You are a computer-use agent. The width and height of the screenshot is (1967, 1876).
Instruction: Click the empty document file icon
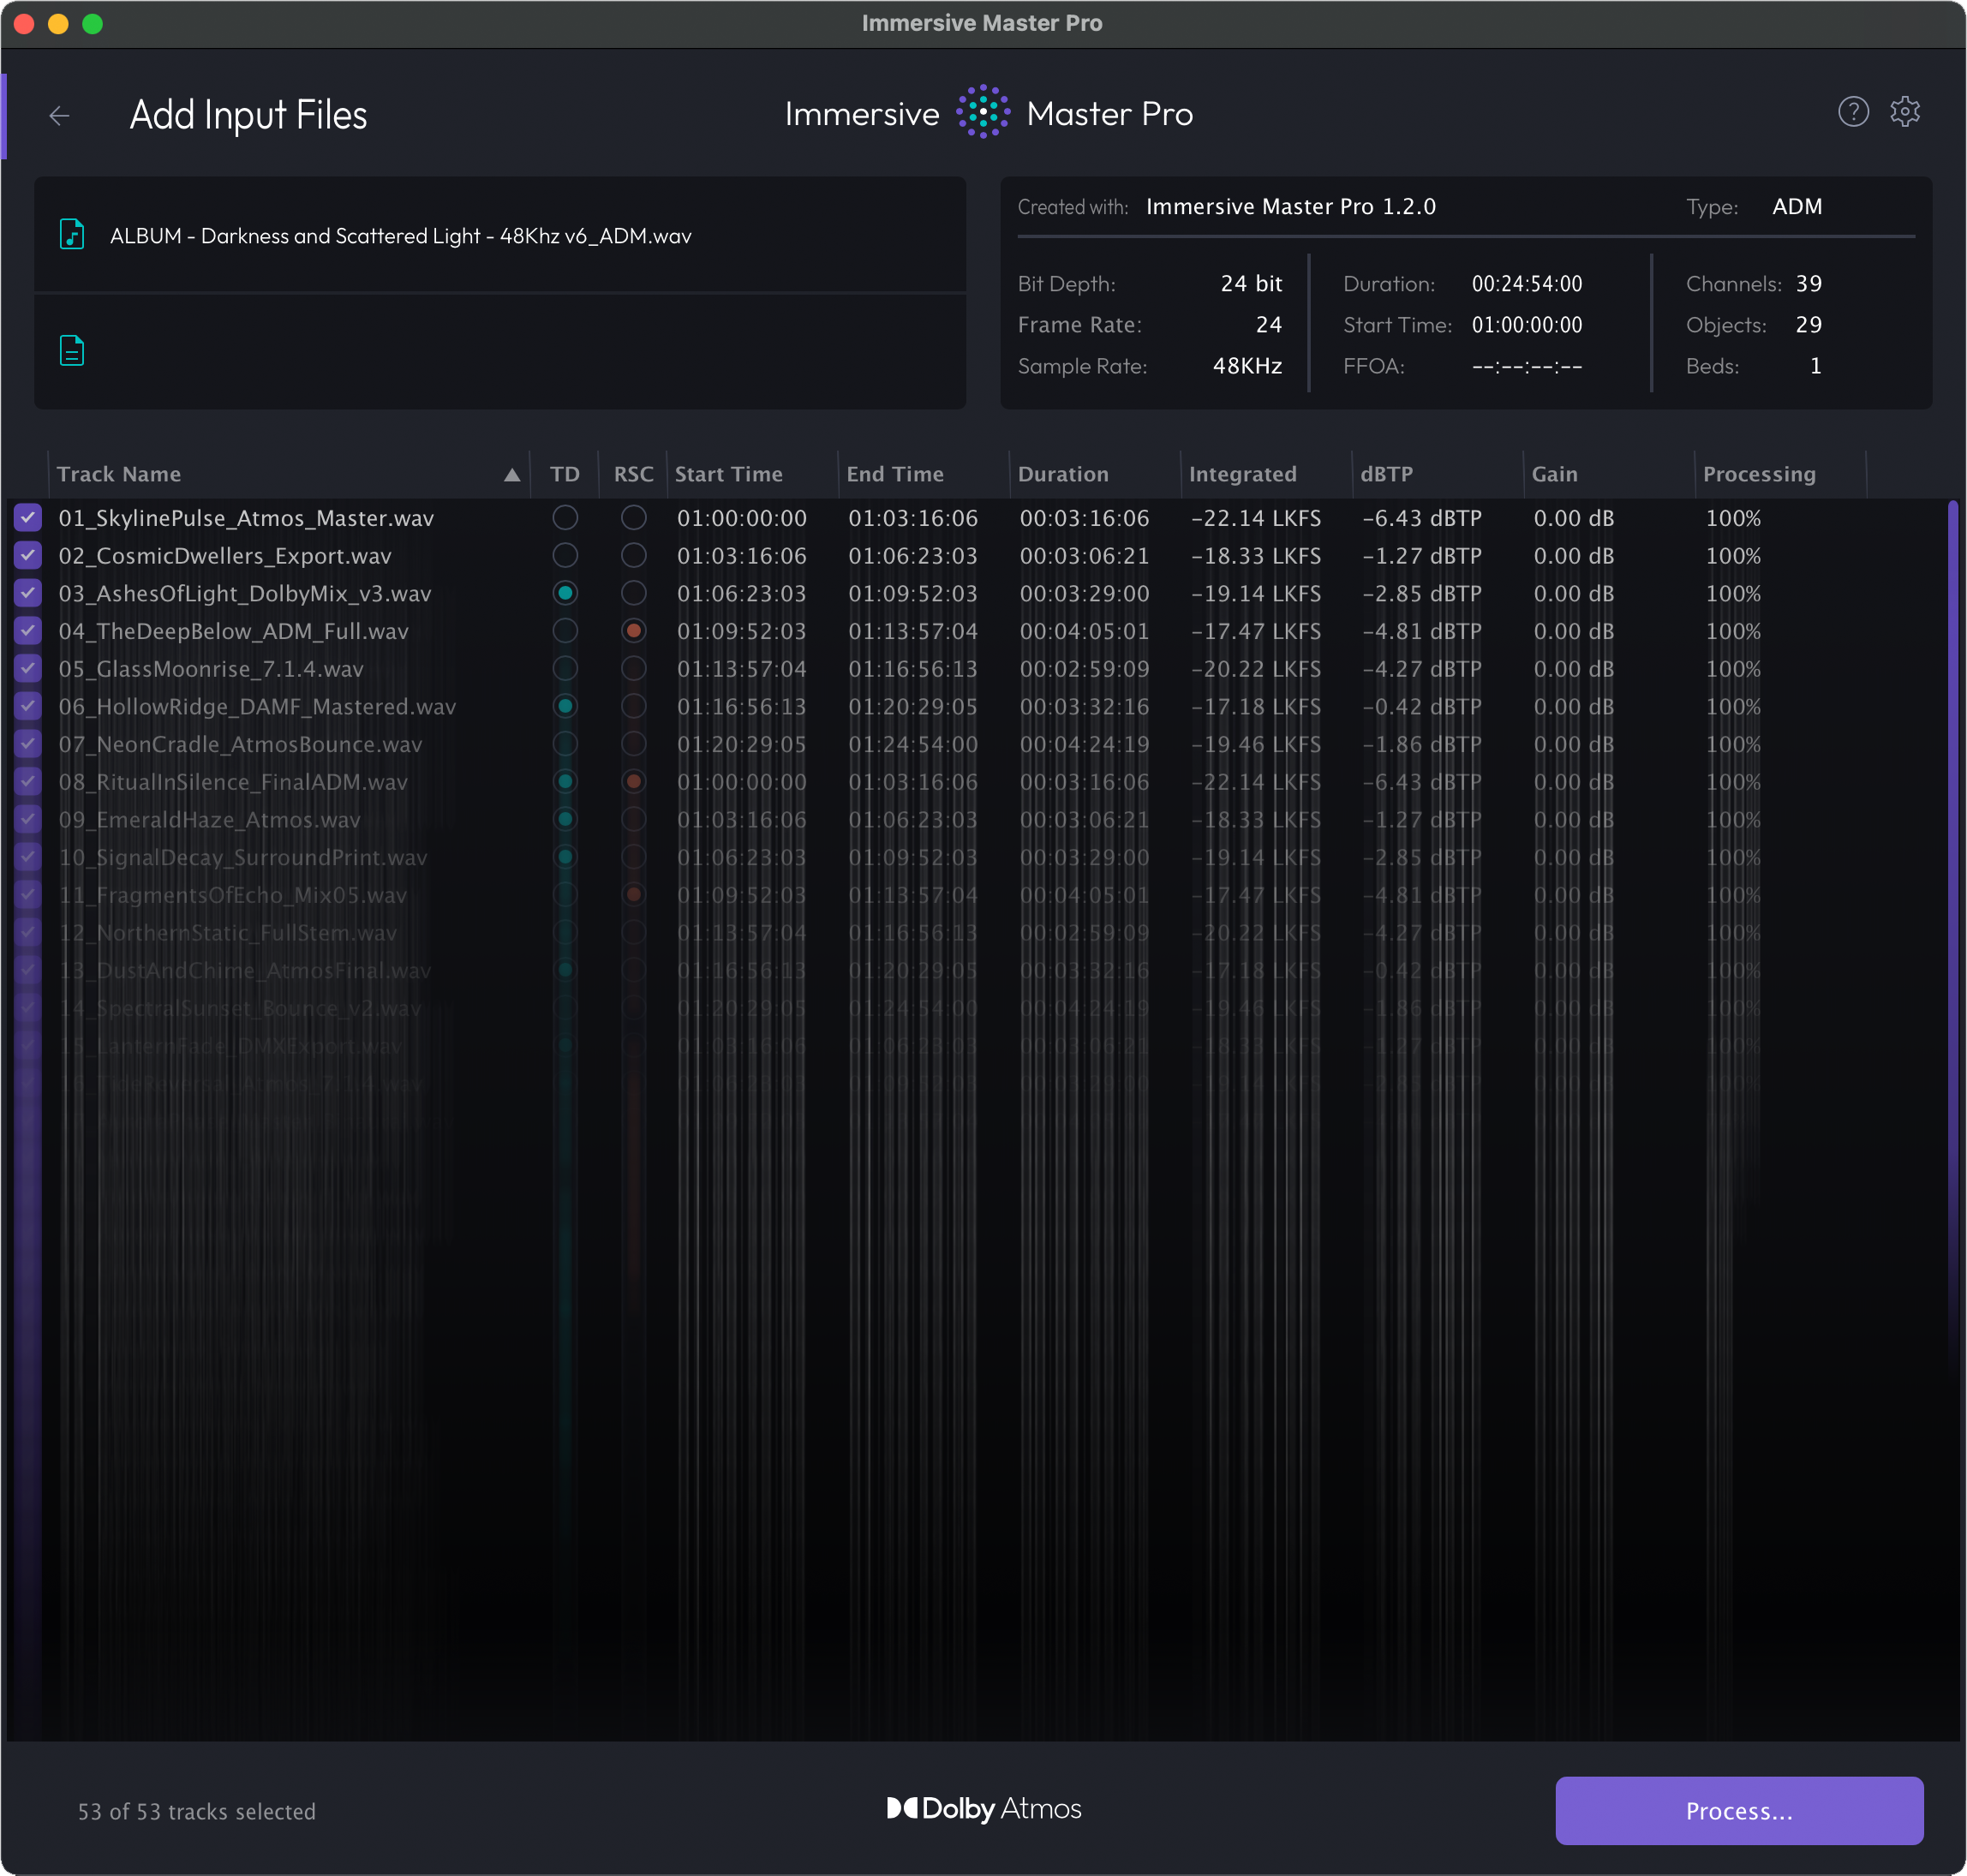(72, 351)
